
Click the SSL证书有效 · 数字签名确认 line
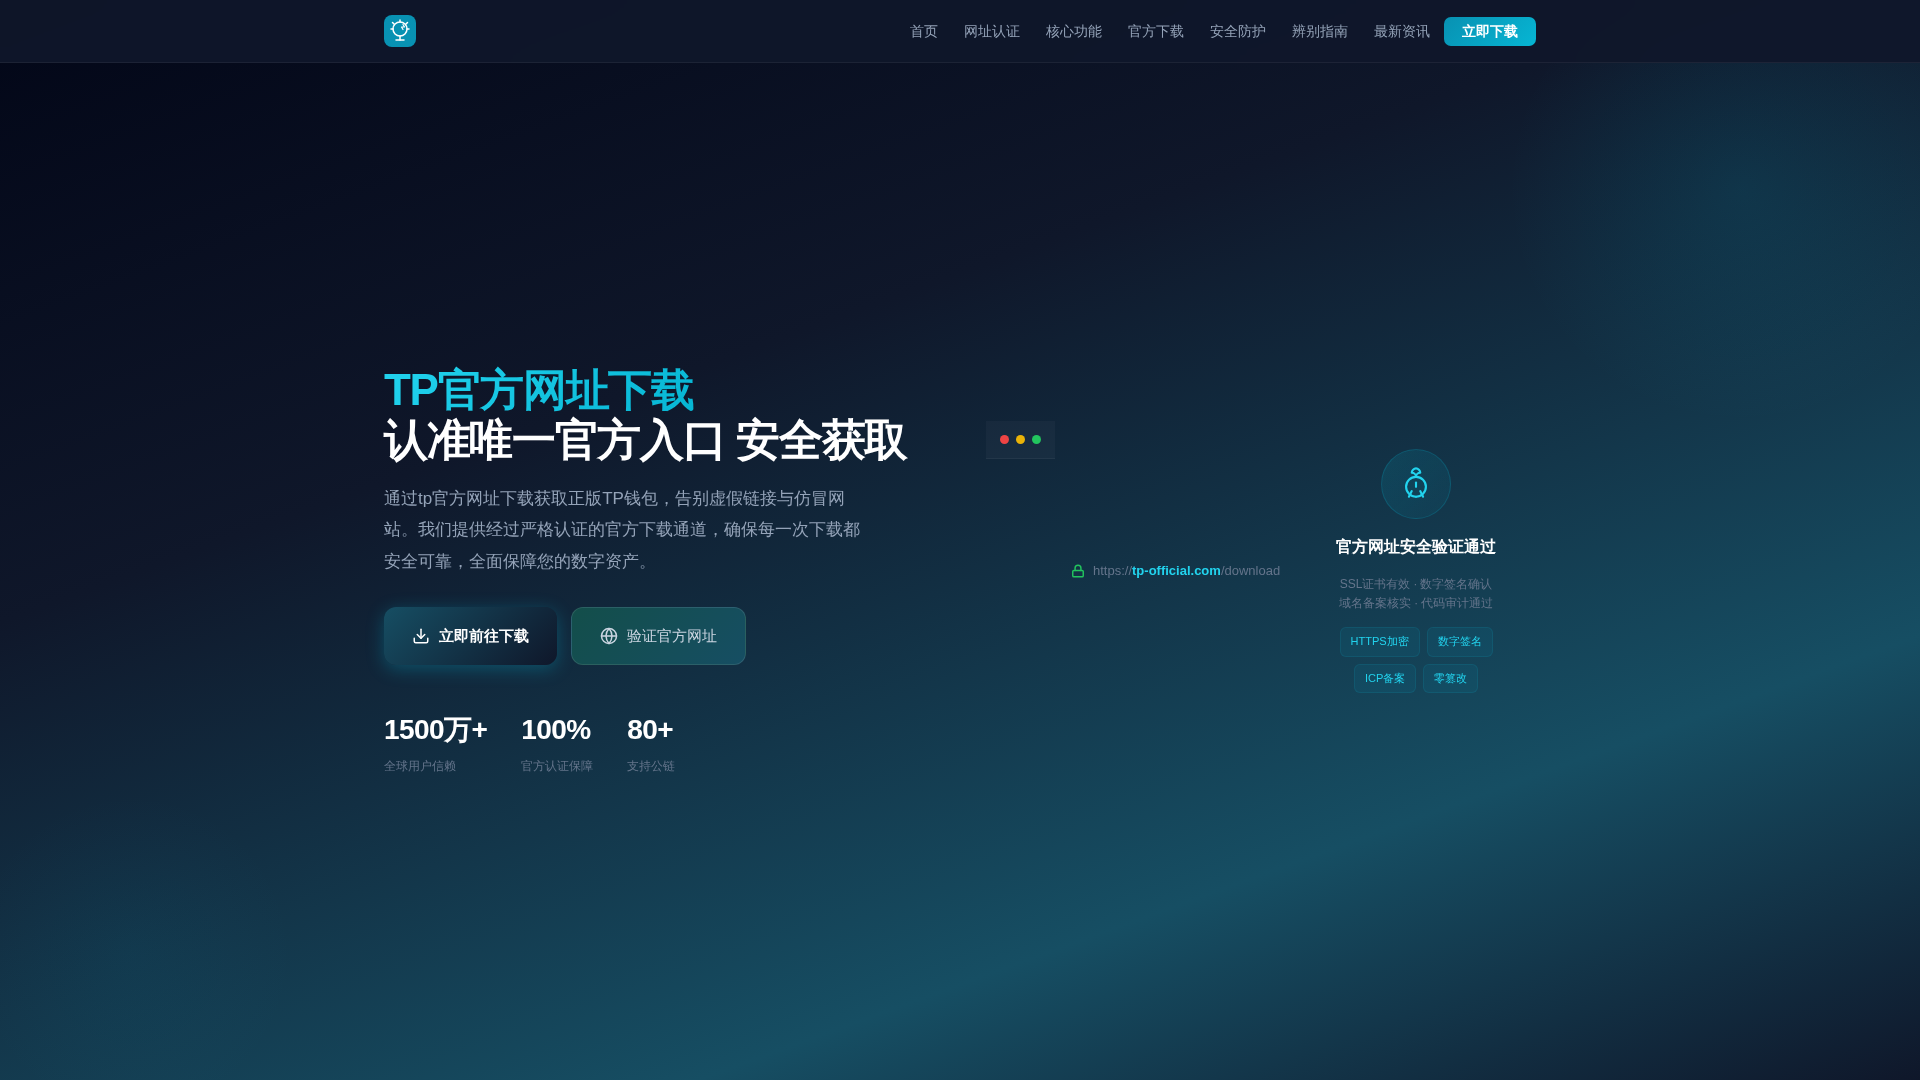coord(1416,584)
